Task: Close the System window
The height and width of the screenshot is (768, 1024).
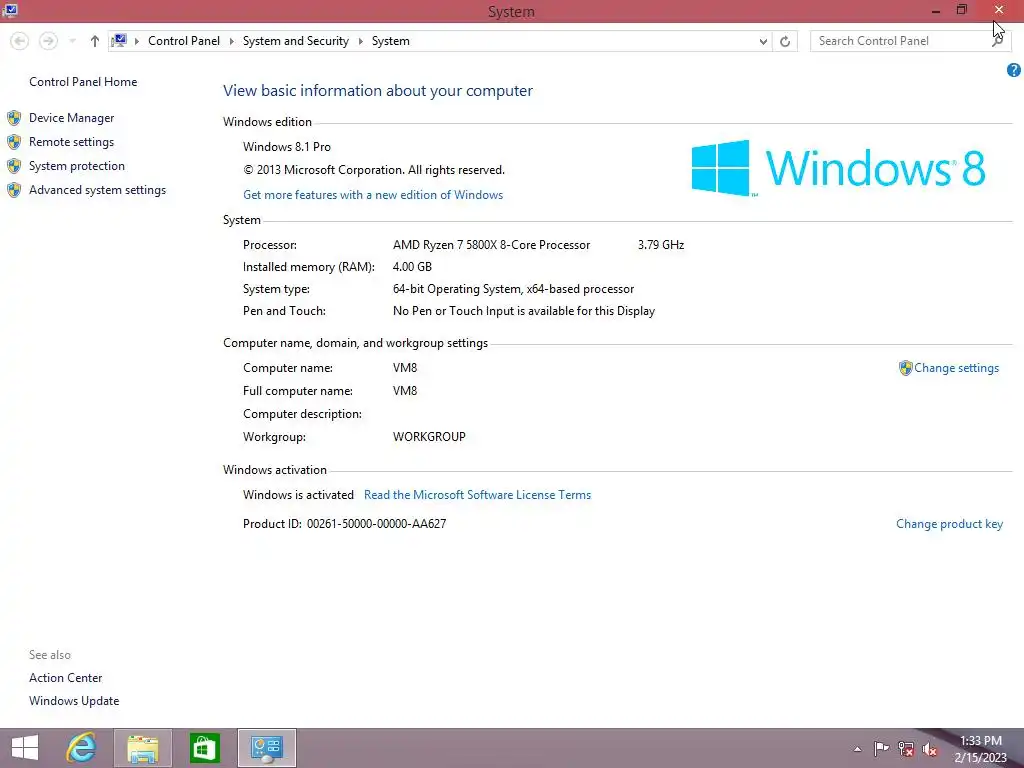Action: coord(999,10)
